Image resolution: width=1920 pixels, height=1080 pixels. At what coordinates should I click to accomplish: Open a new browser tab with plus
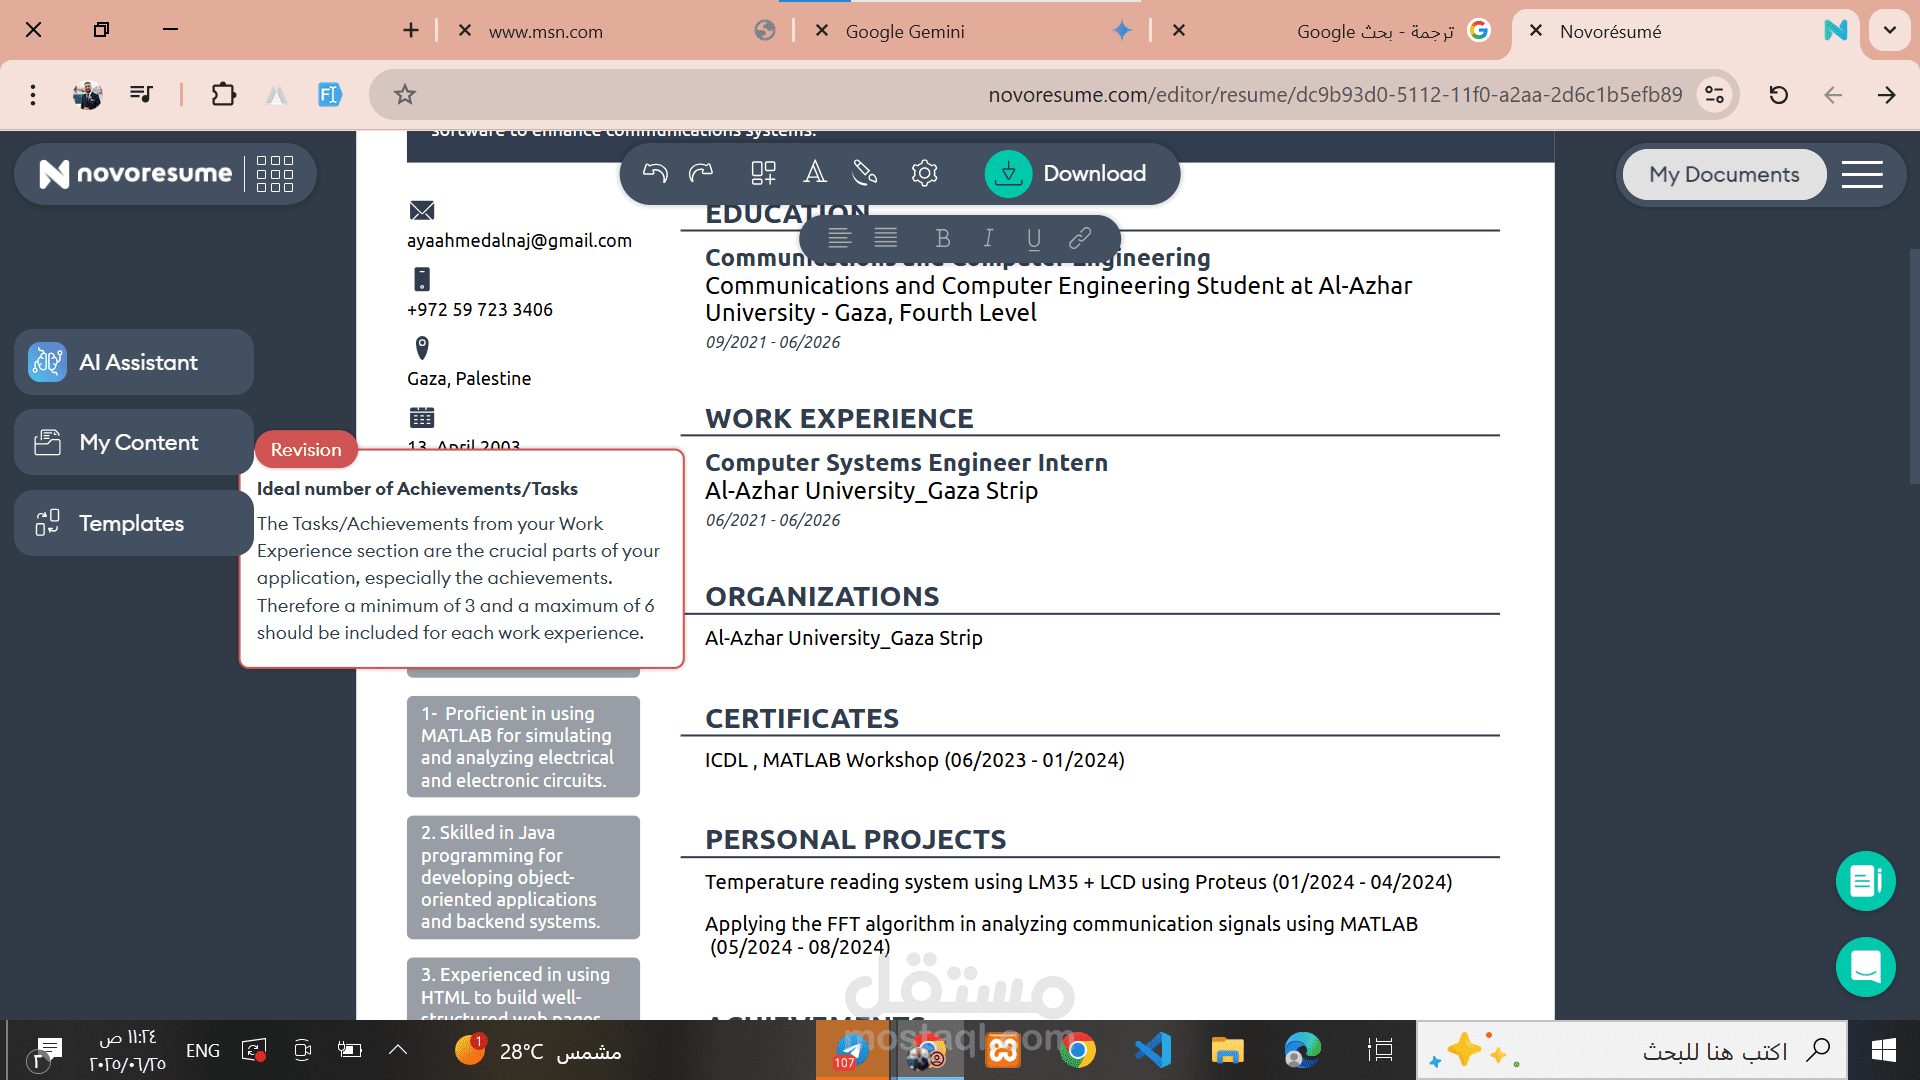point(411,31)
